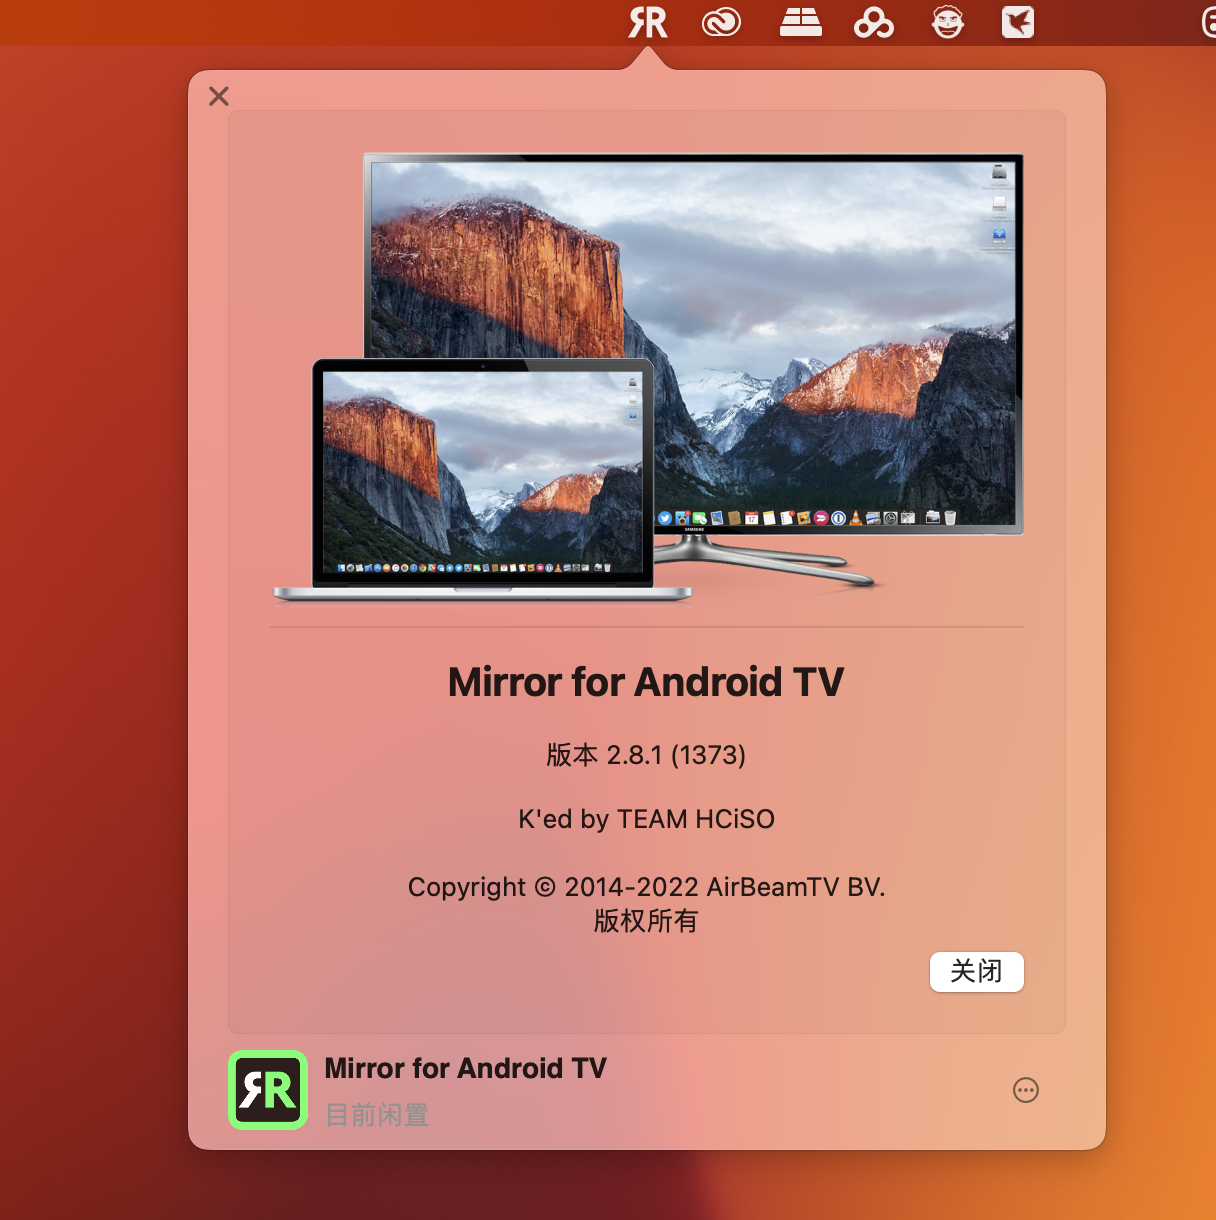This screenshot has height=1220, width=1216.
Task: Open the bird icon in the menu bar
Action: (1017, 22)
